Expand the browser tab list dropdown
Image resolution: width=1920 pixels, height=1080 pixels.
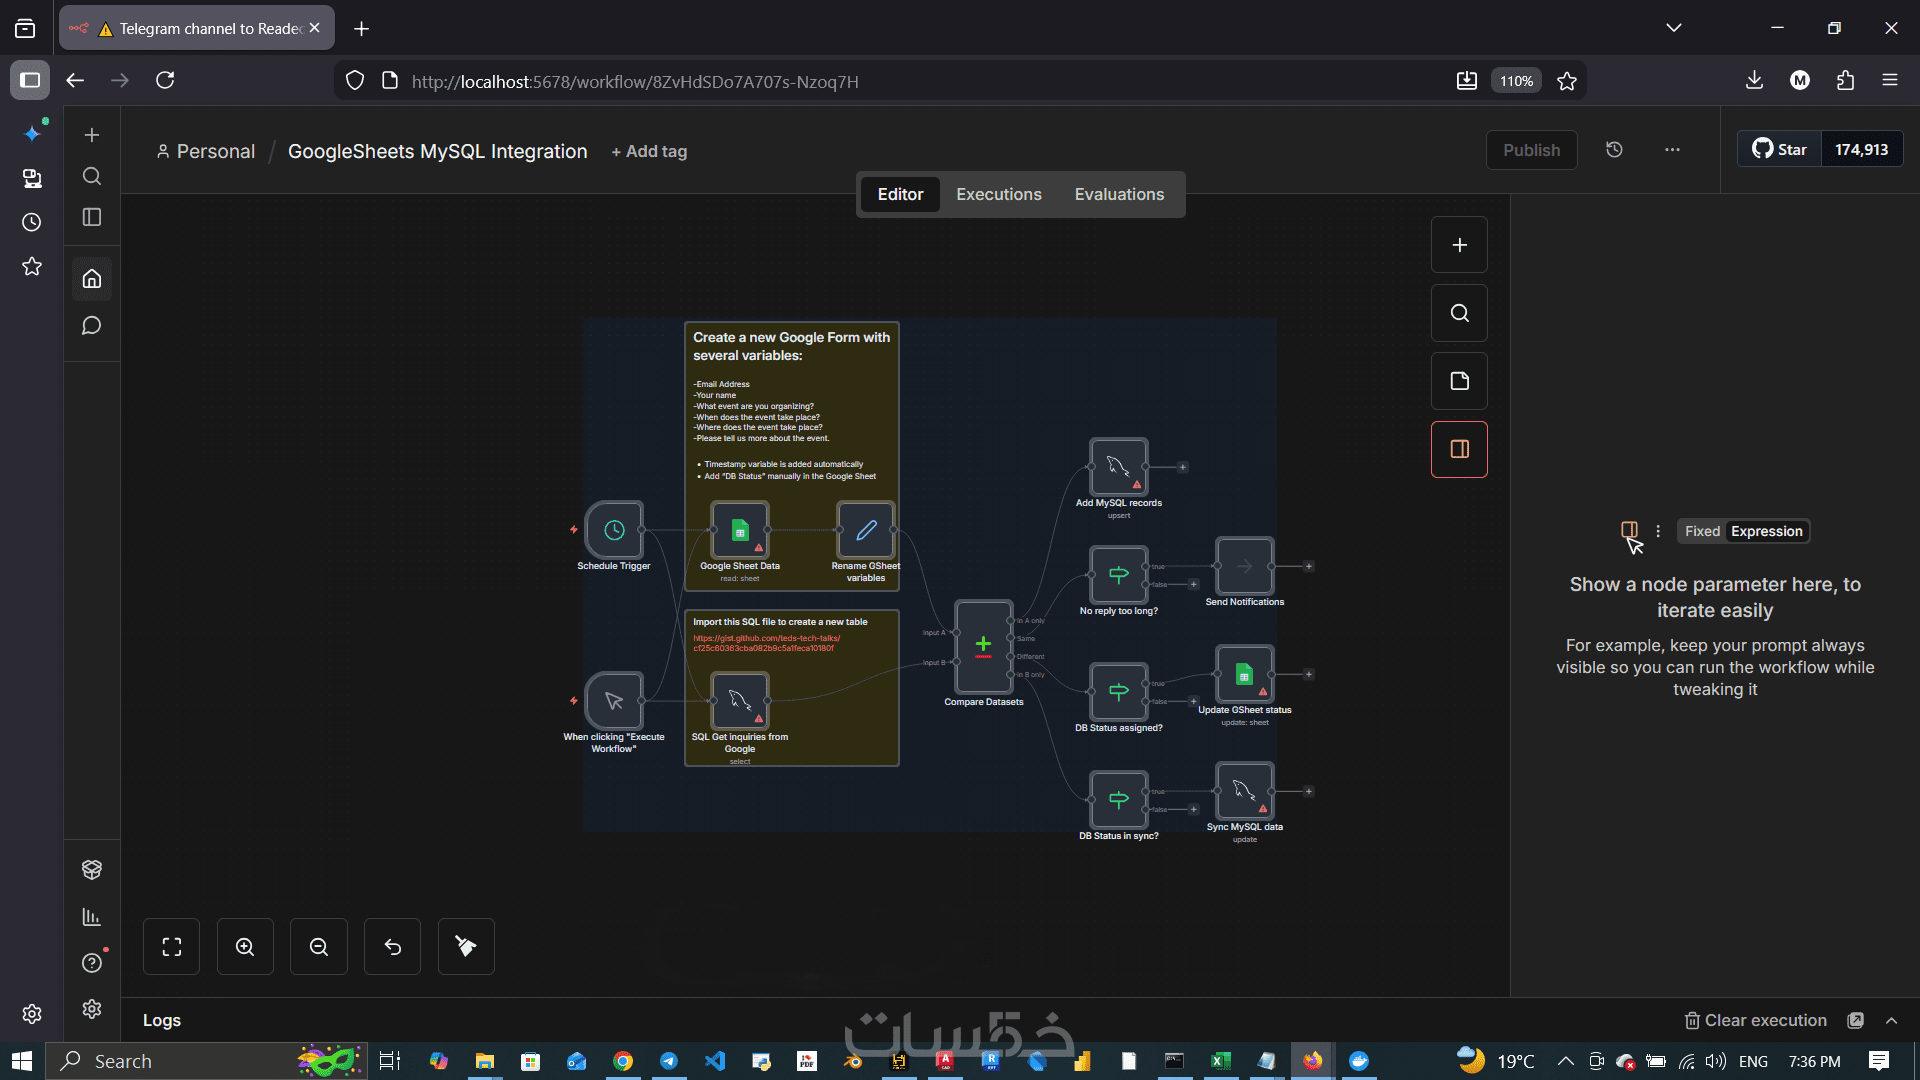1673,28
